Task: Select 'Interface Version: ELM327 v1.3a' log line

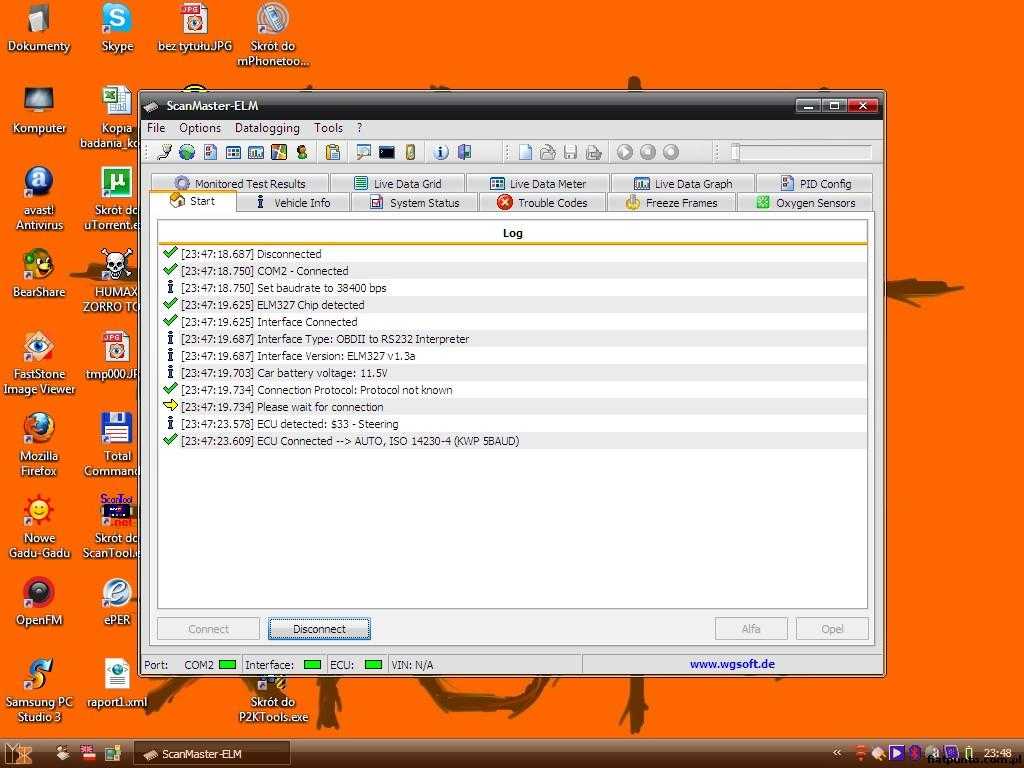Action: tap(513, 356)
